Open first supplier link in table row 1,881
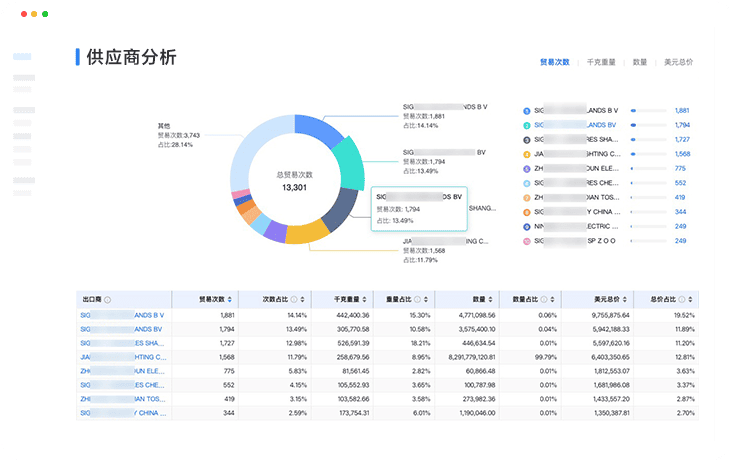Viewport: 730px width, 460px height. coord(122,315)
